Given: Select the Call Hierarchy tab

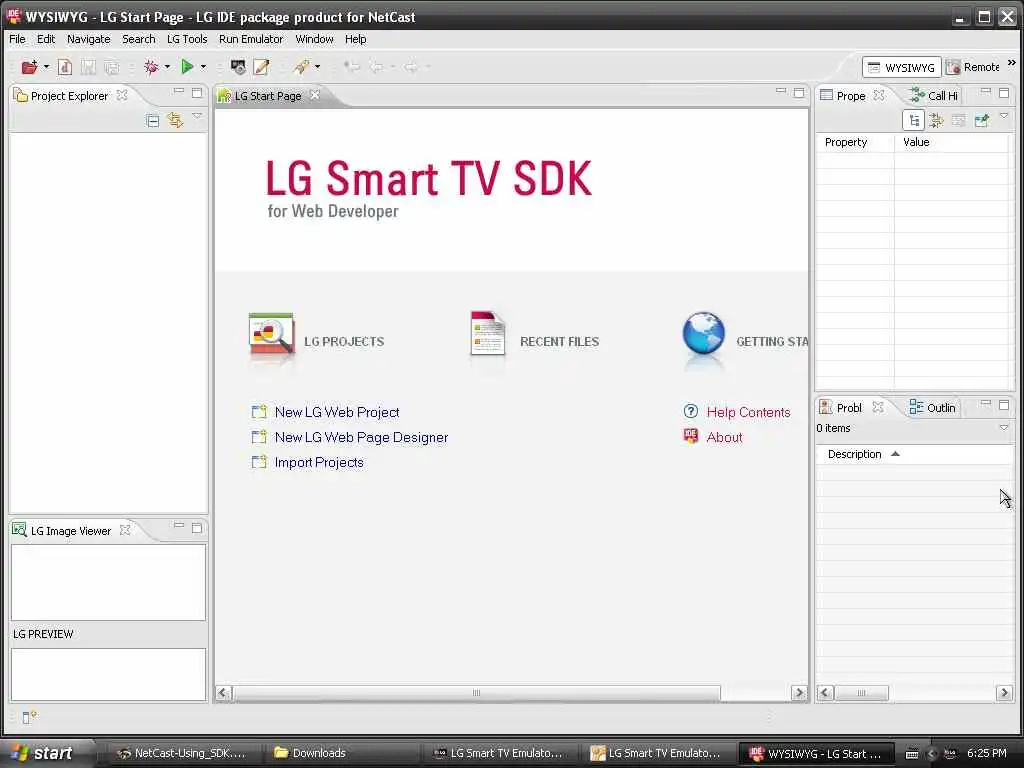Looking at the screenshot, I should [935, 96].
